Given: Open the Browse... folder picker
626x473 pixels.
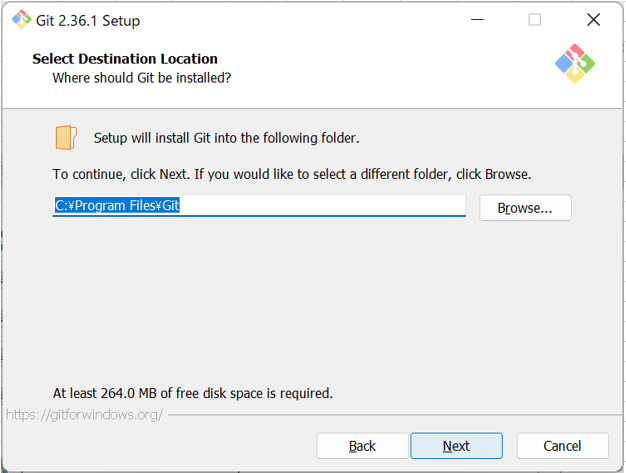Looking at the screenshot, I should [x=525, y=208].
